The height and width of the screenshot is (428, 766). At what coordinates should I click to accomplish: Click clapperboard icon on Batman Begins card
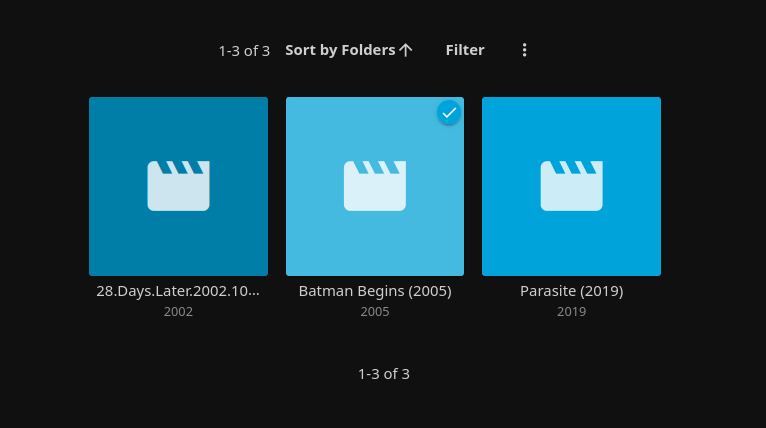(x=375, y=186)
